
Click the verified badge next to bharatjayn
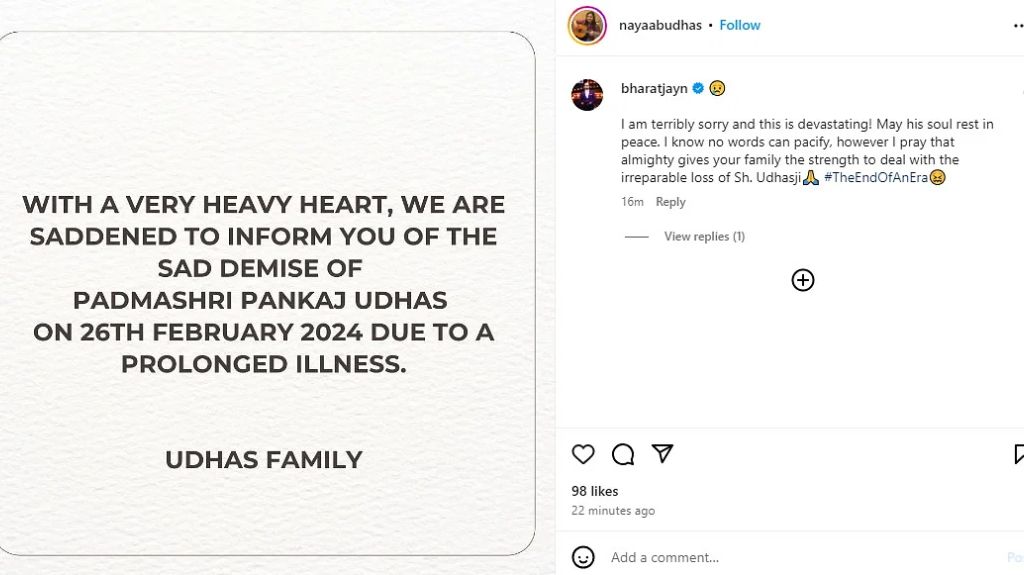point(698,88)
